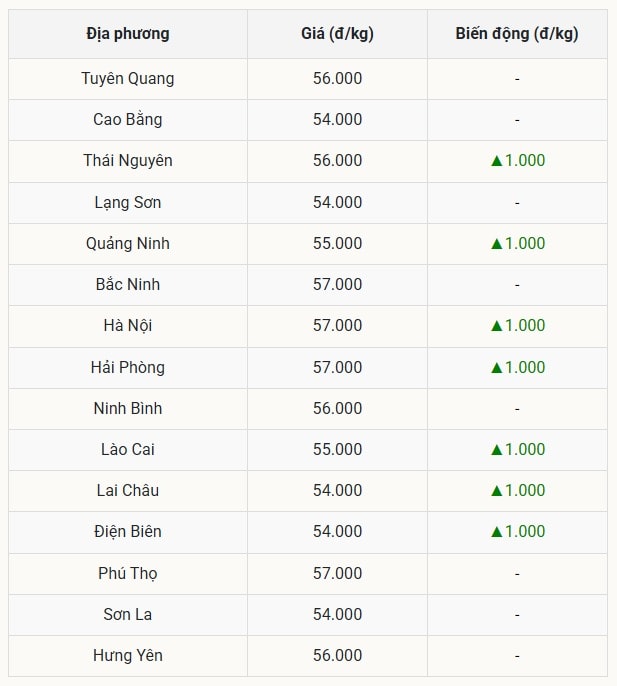Click the green up arrow for Hải Phòng
617x686 pixels.
pos(495,368)
